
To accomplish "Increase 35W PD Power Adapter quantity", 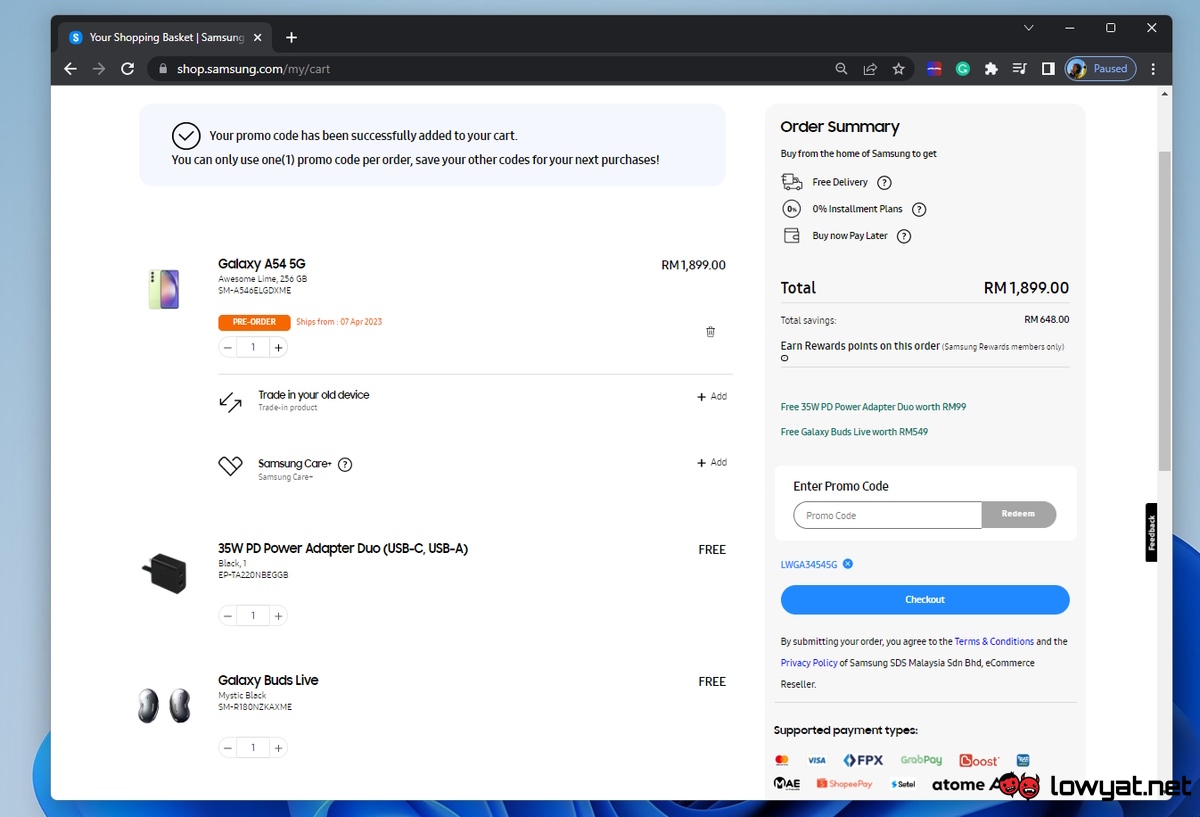I will [x=278, y=615].
